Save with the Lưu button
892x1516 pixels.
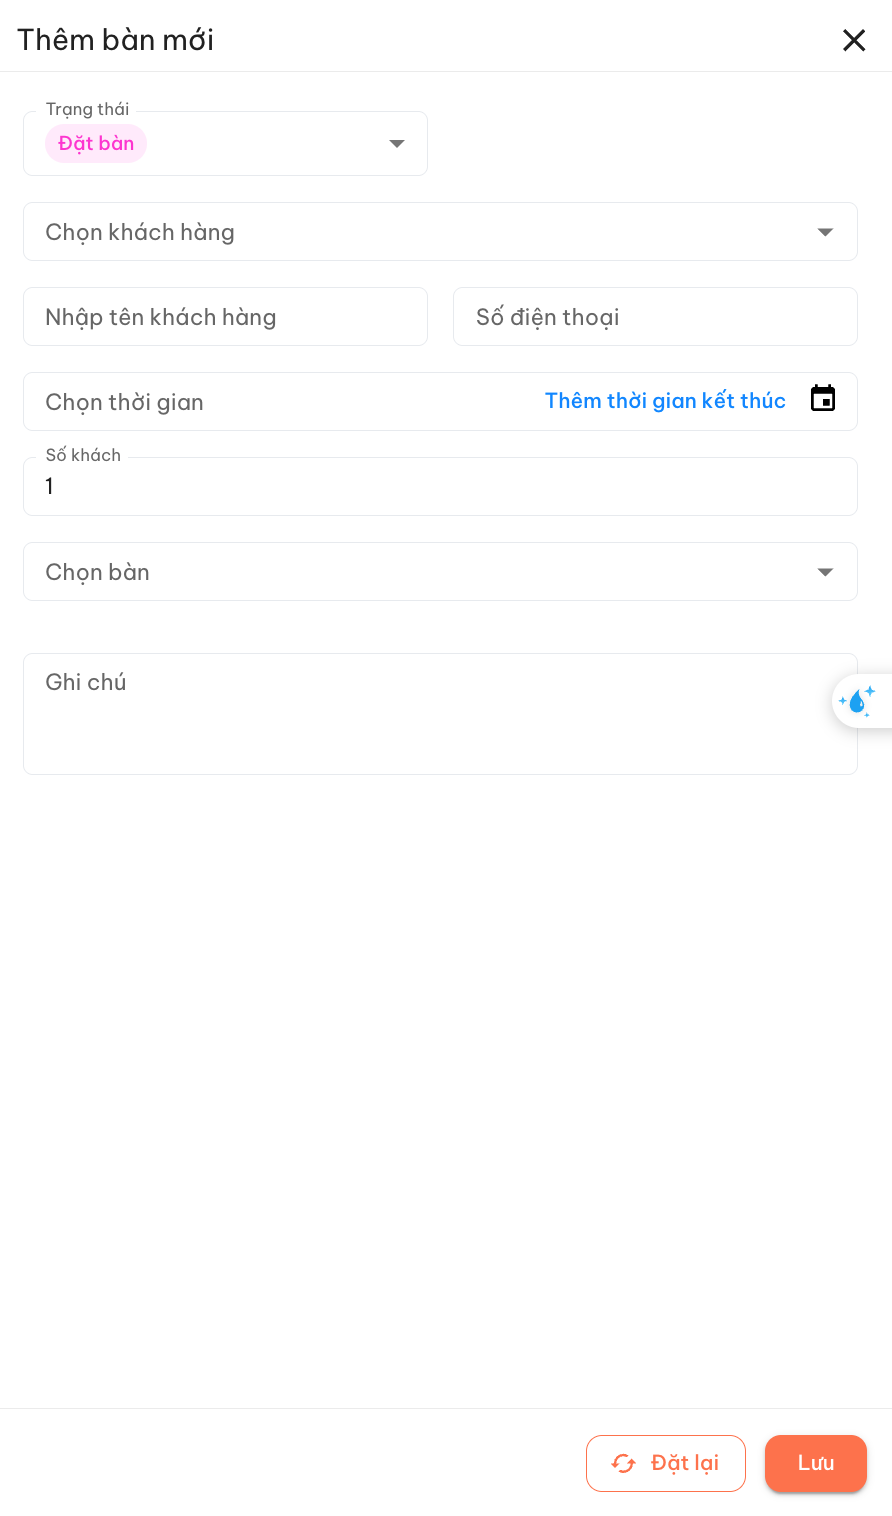click(x=815, y=1463)
